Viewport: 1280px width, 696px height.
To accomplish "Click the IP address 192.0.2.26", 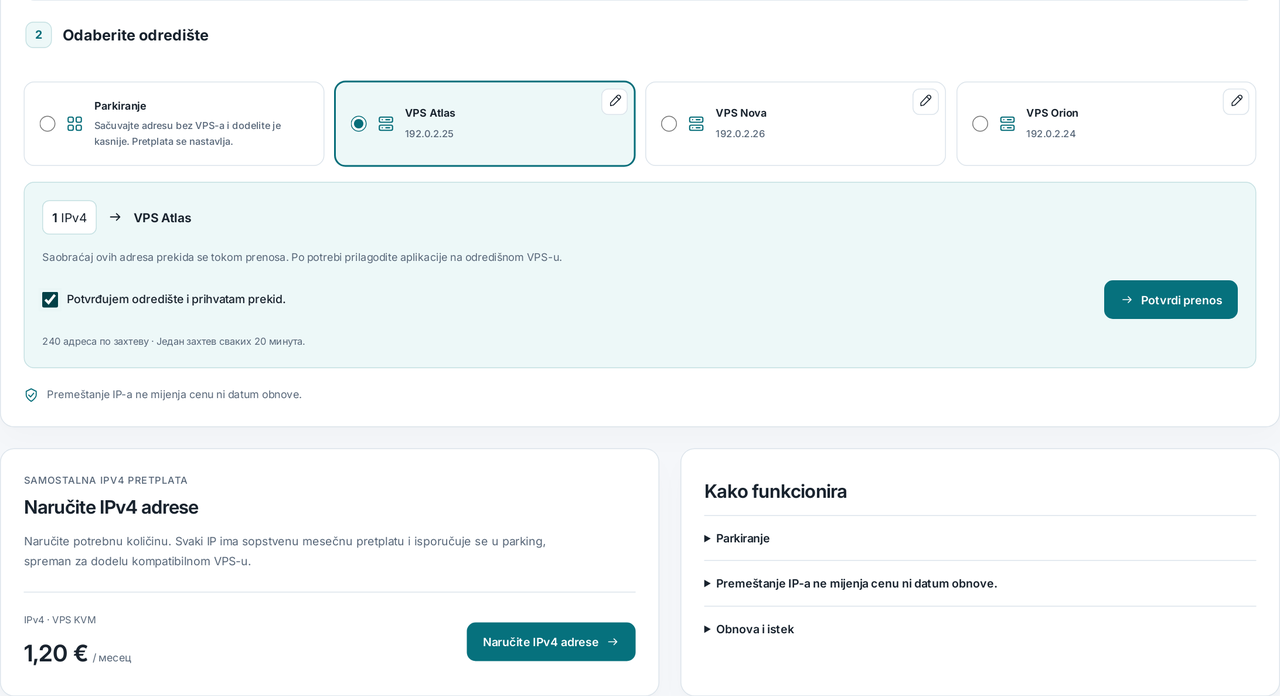I will click(740, 134).
